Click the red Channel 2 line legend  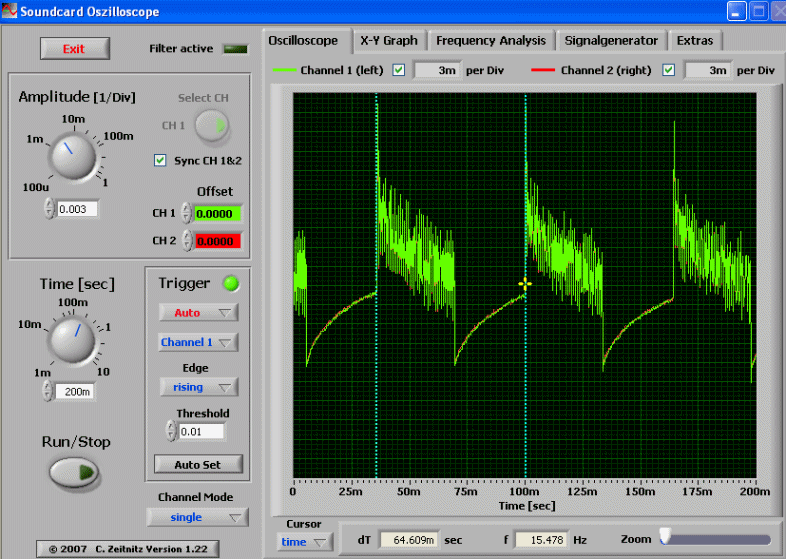tap(543, 70)
